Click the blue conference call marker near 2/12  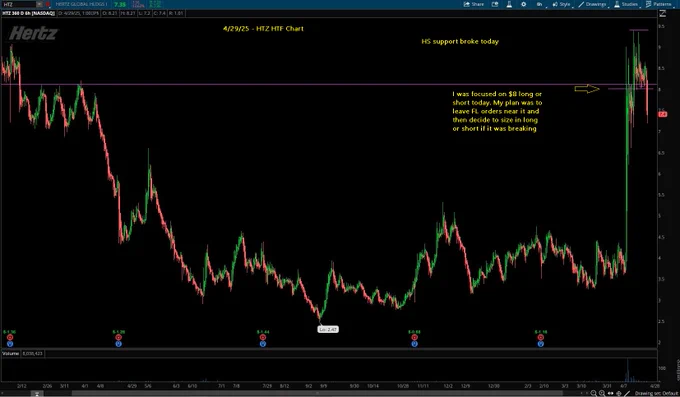(10, 344)
